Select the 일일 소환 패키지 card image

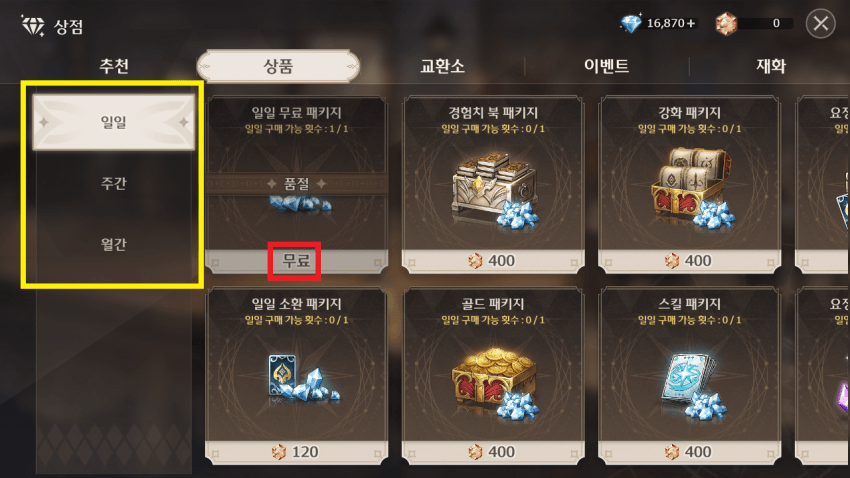pos(302,378)
